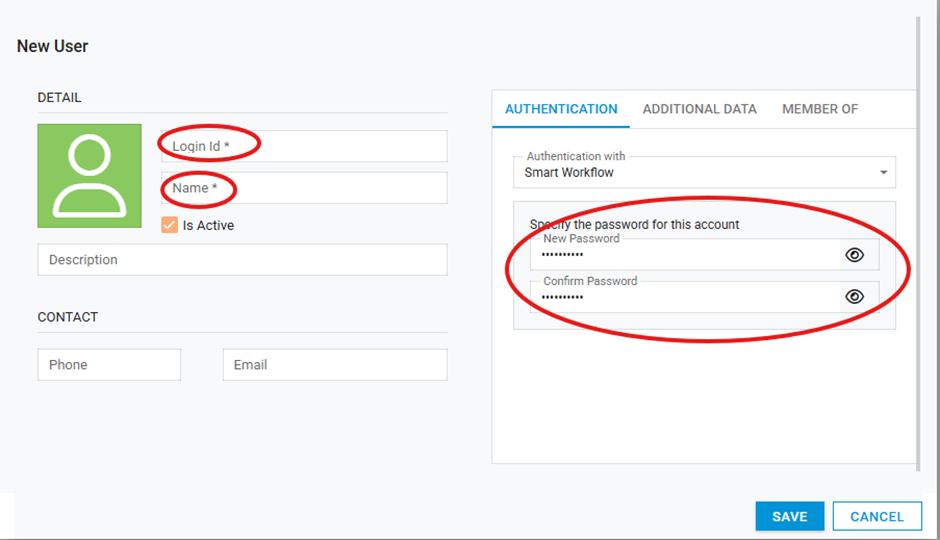Click the dialog's vertical scrollbar
The image size is (940, 540).
(x=919, y=240)
